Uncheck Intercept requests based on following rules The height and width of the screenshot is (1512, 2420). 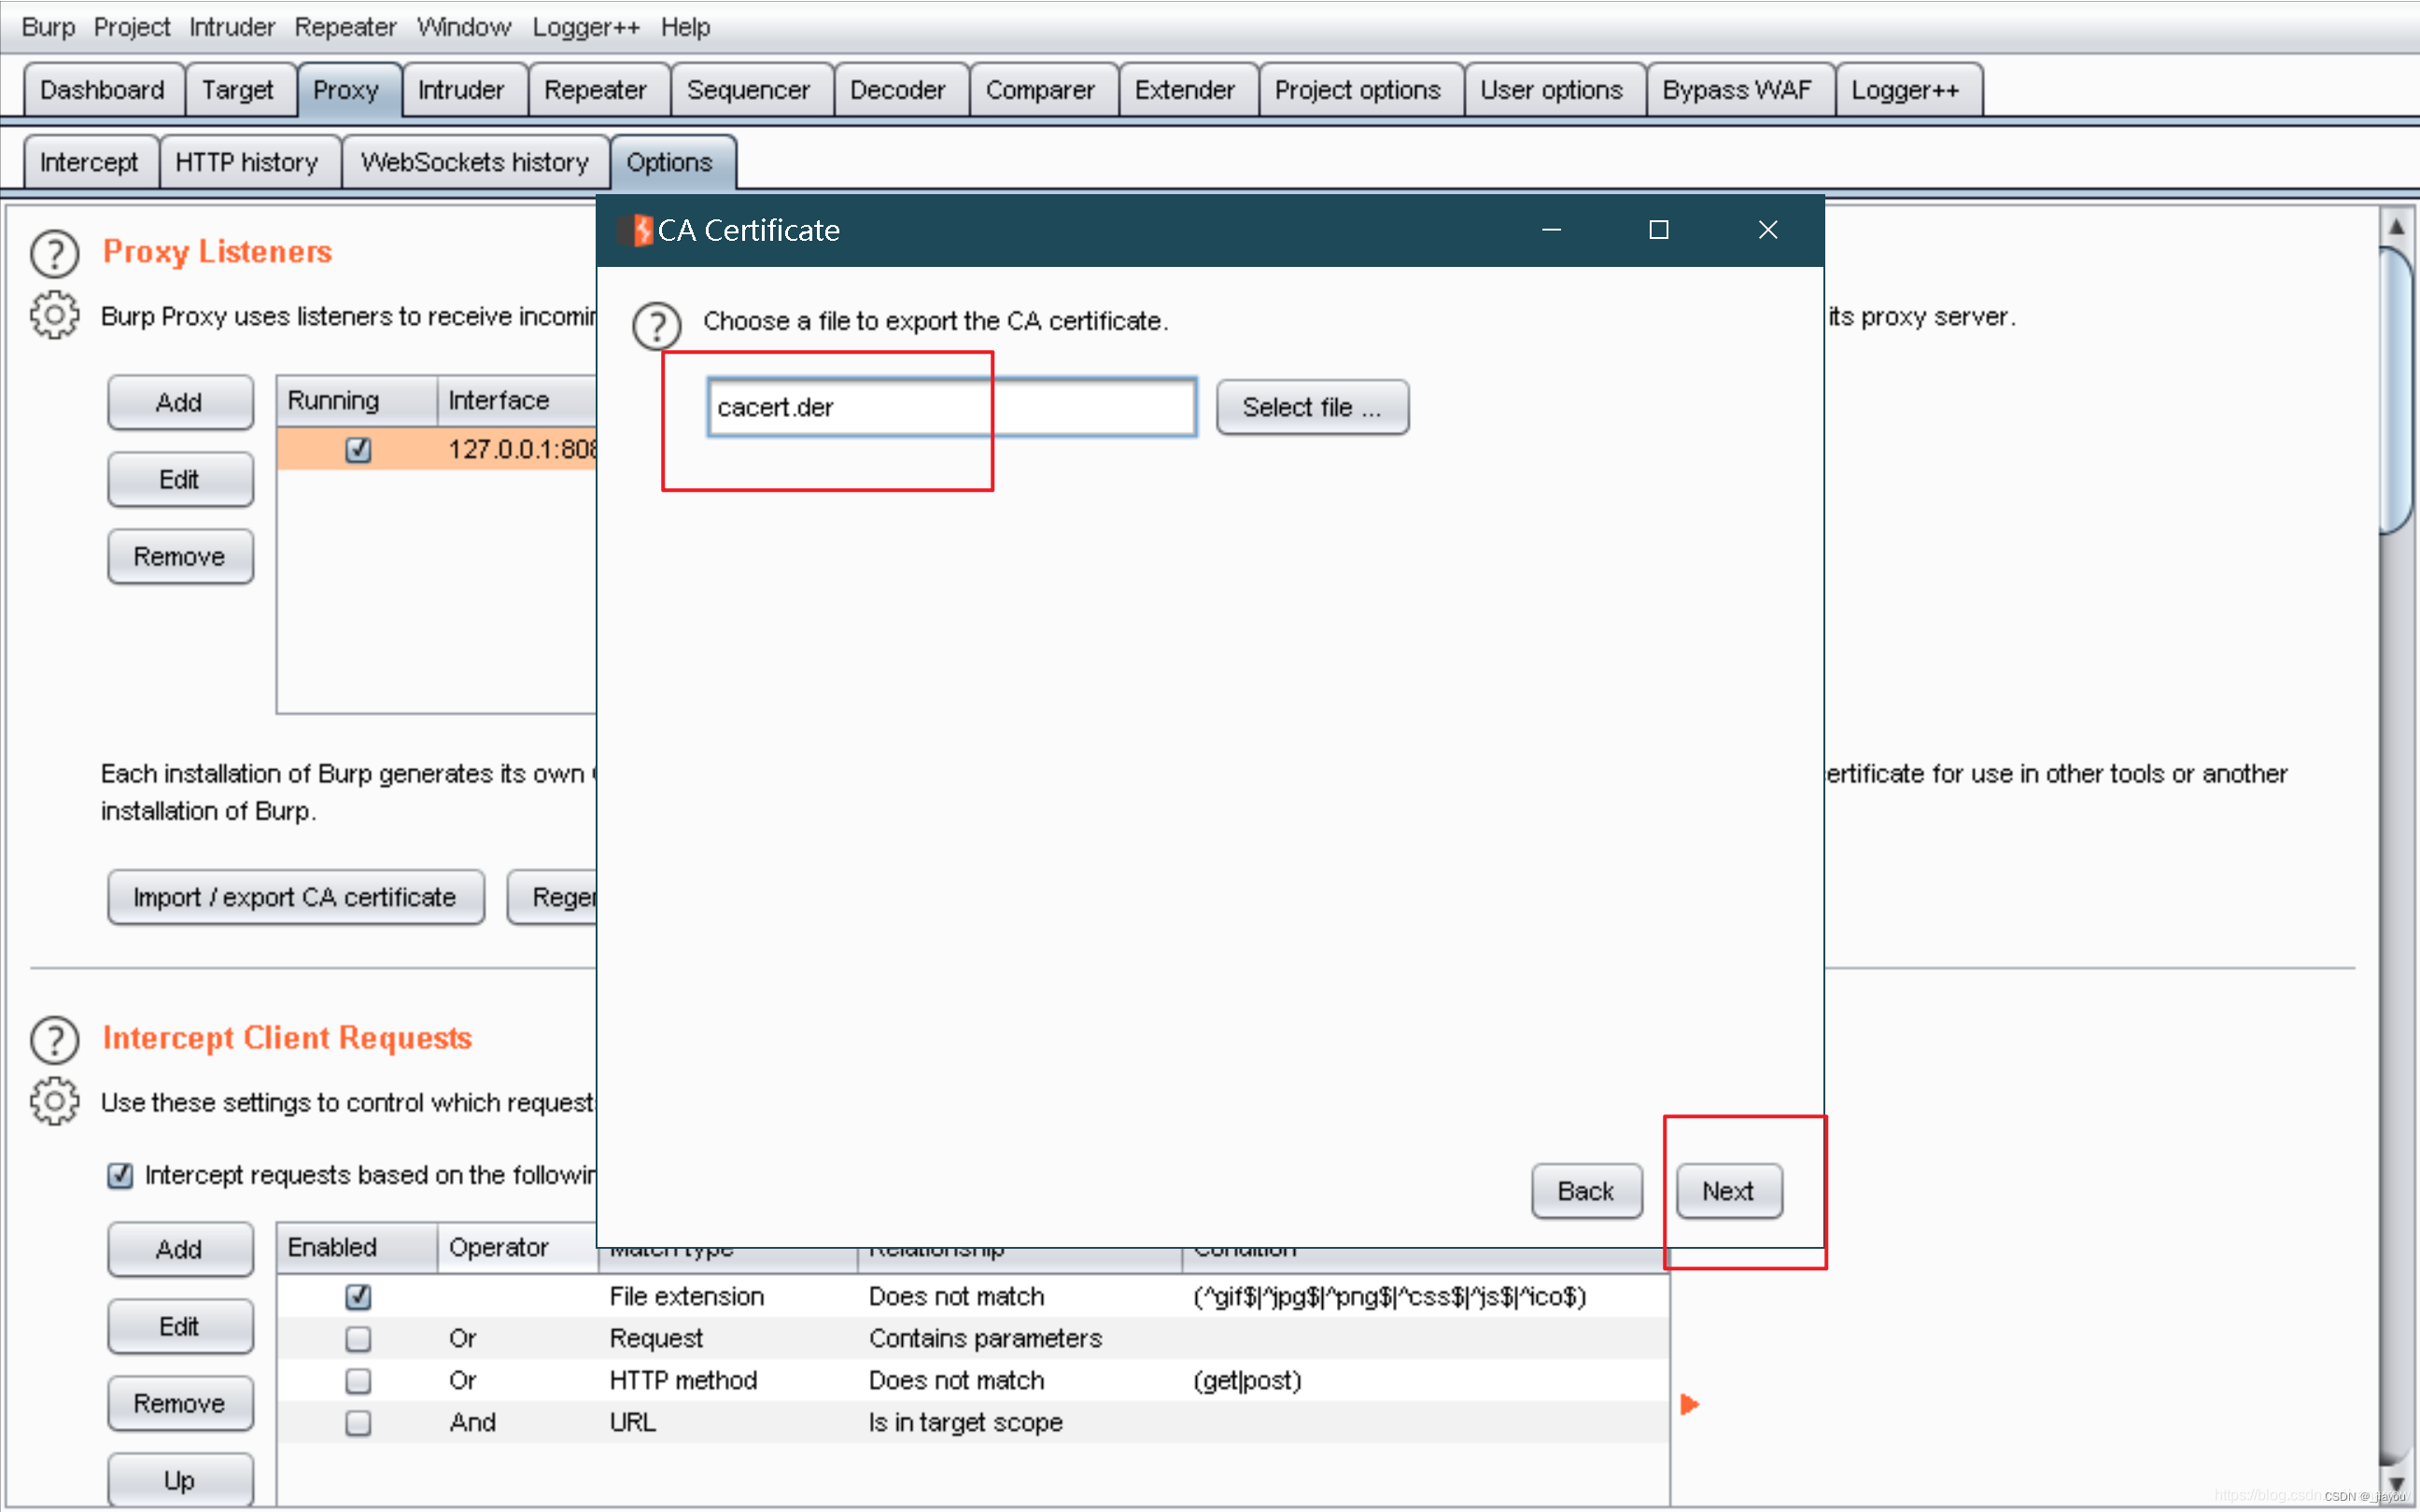pyautogui.click(x=120, y=1175)
